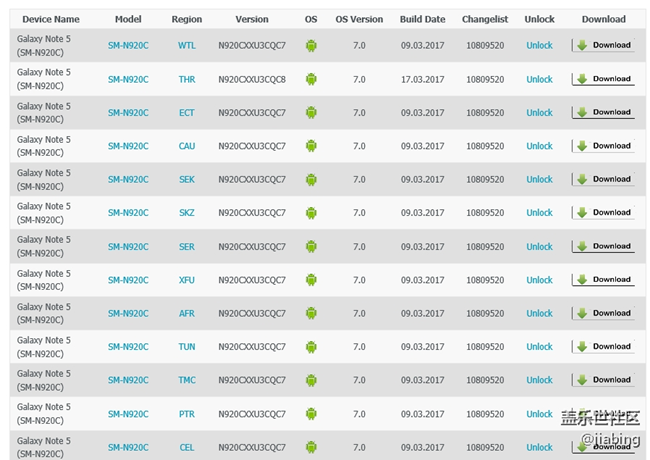Click the Android icon in the AFR row
The image size is (650, 460).
point(311,313)
